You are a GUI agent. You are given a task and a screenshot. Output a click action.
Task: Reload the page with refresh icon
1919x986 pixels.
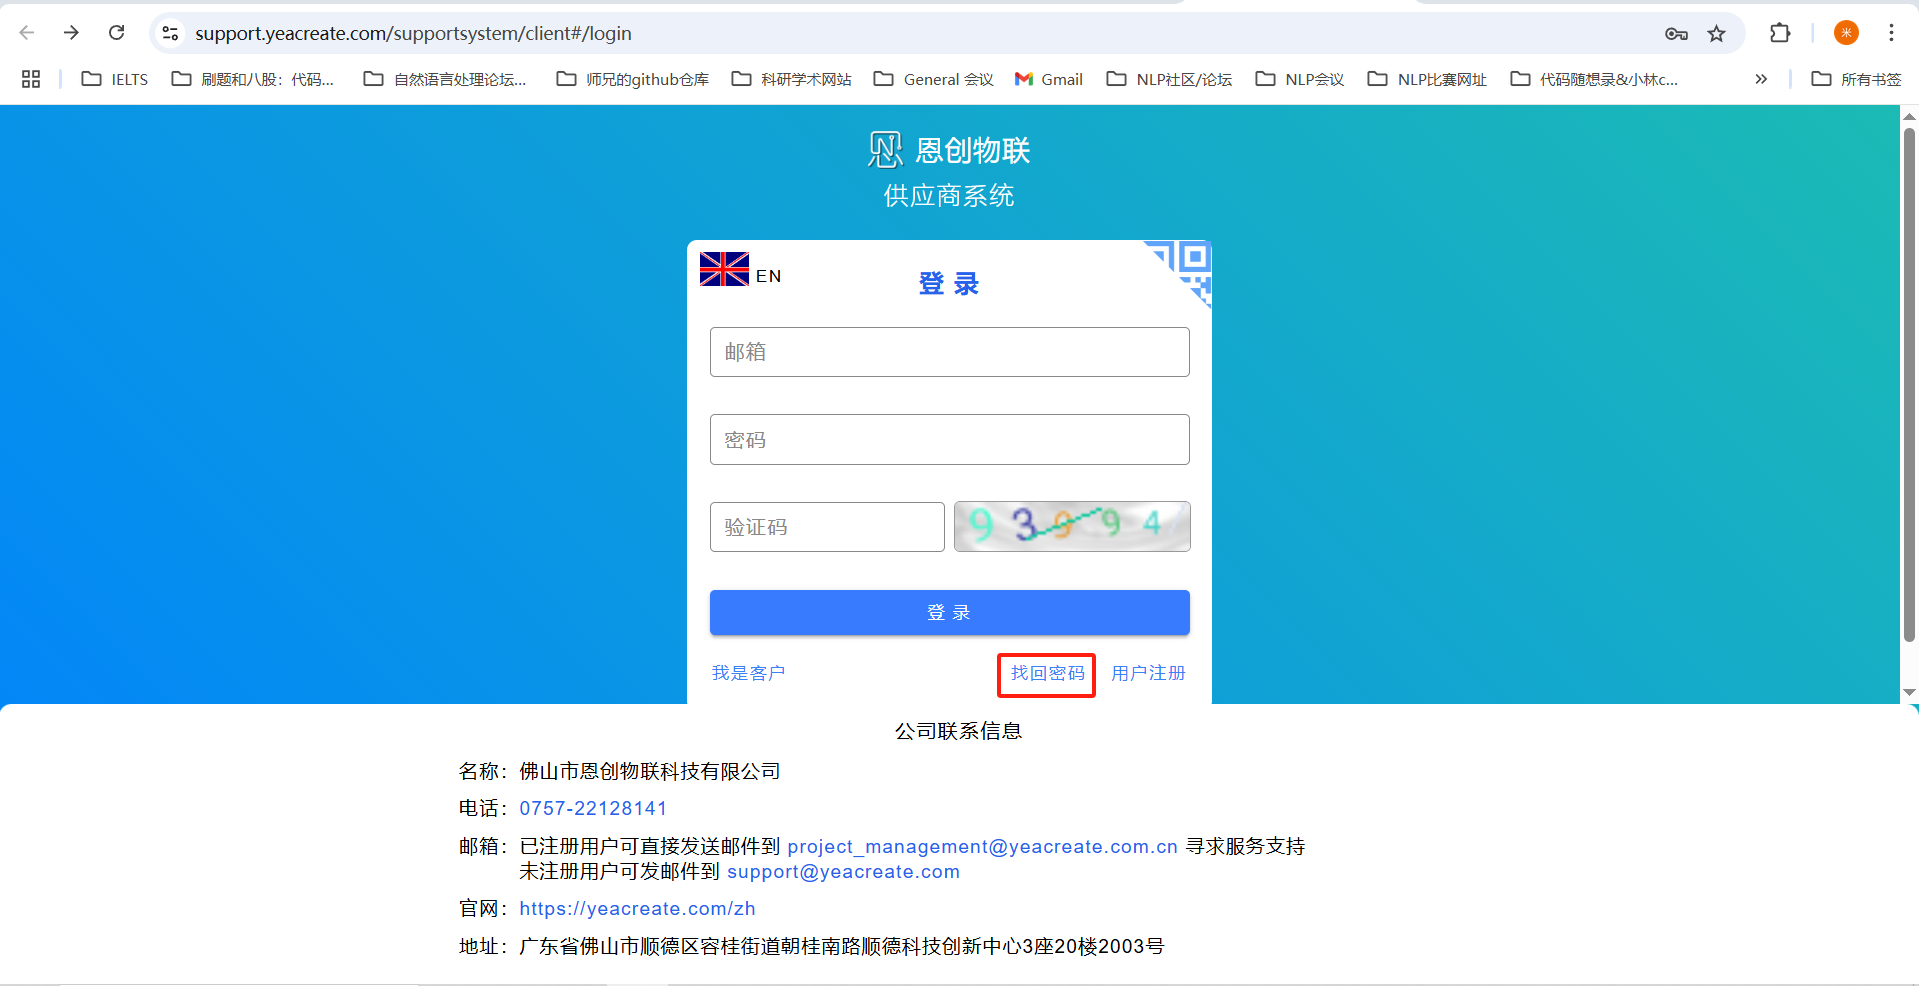117,33
